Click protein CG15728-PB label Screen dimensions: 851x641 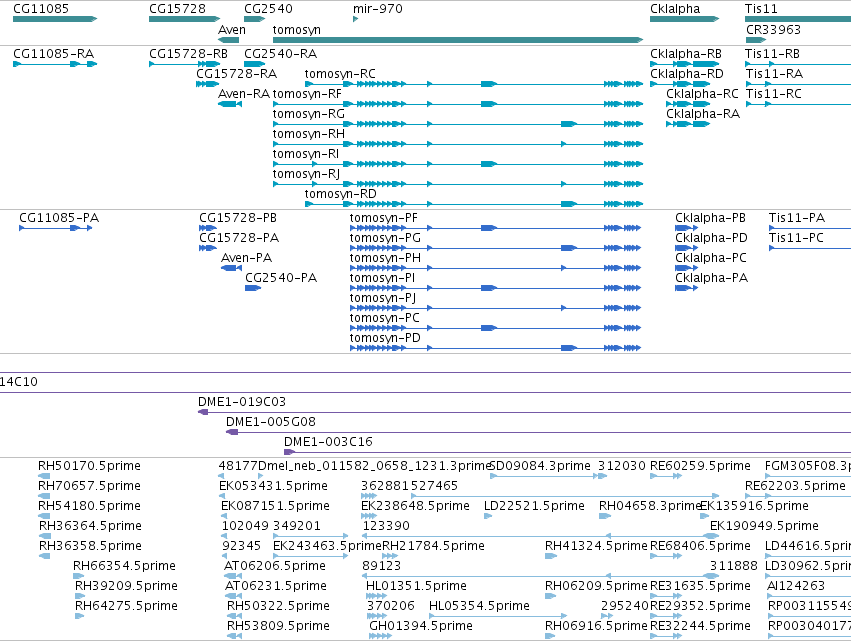(238, 218)
